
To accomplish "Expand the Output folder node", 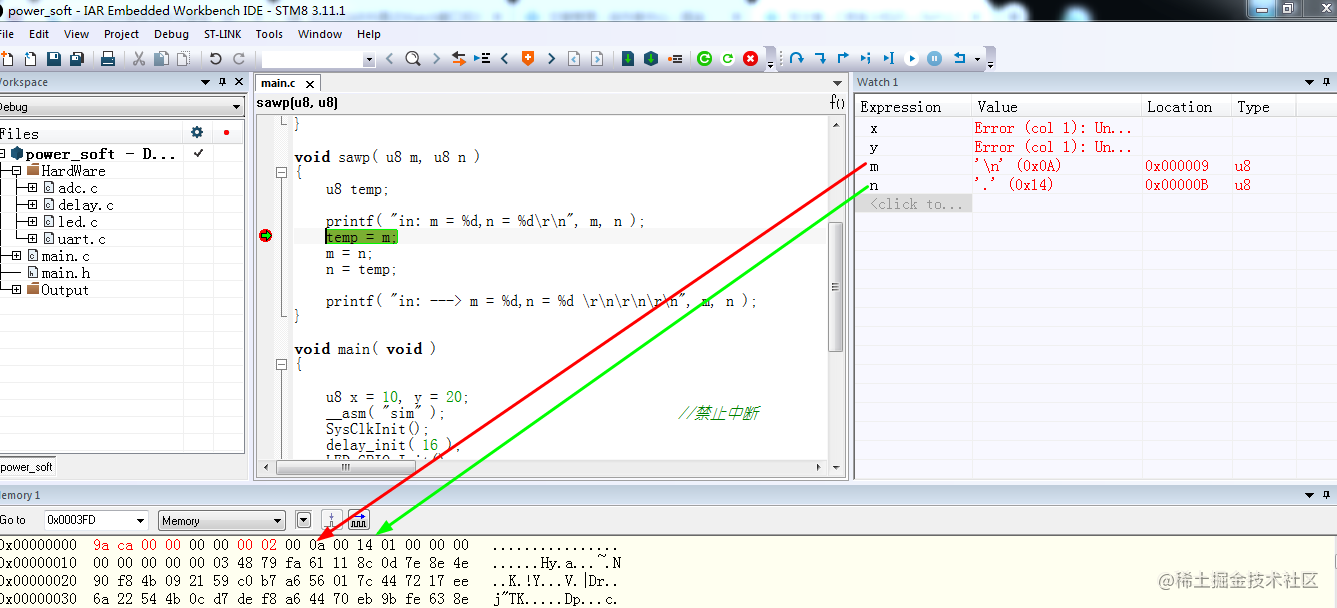I will (x=17, y=289).
